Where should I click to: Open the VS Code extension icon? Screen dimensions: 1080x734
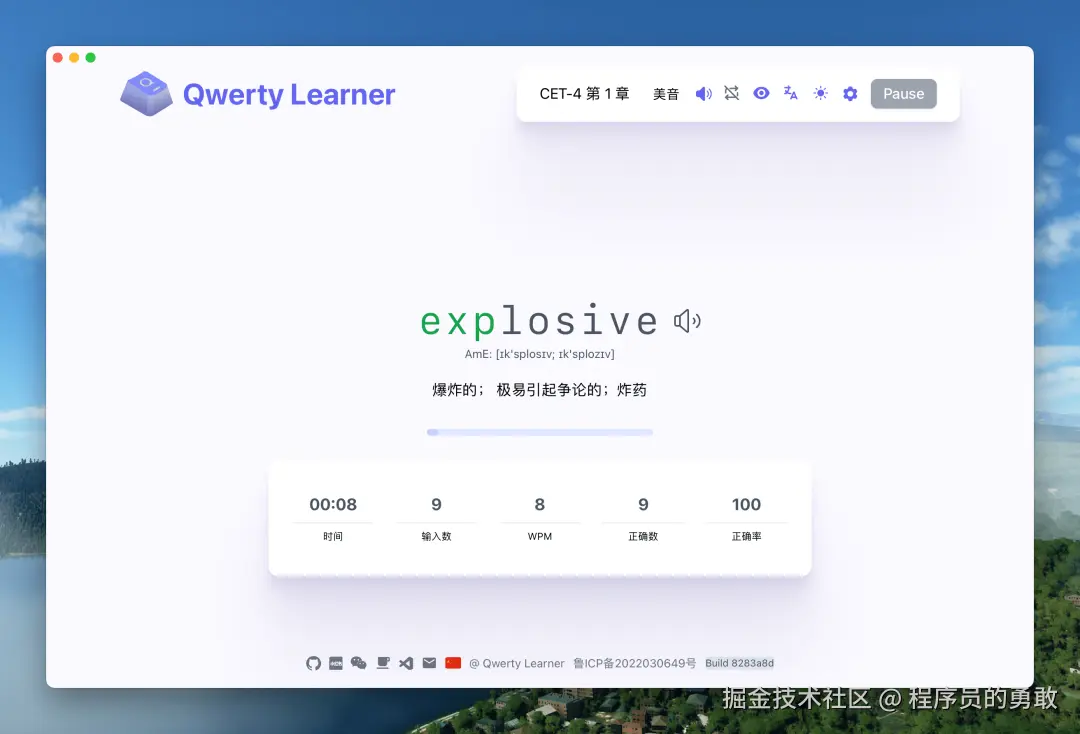[x=406, y=663]
